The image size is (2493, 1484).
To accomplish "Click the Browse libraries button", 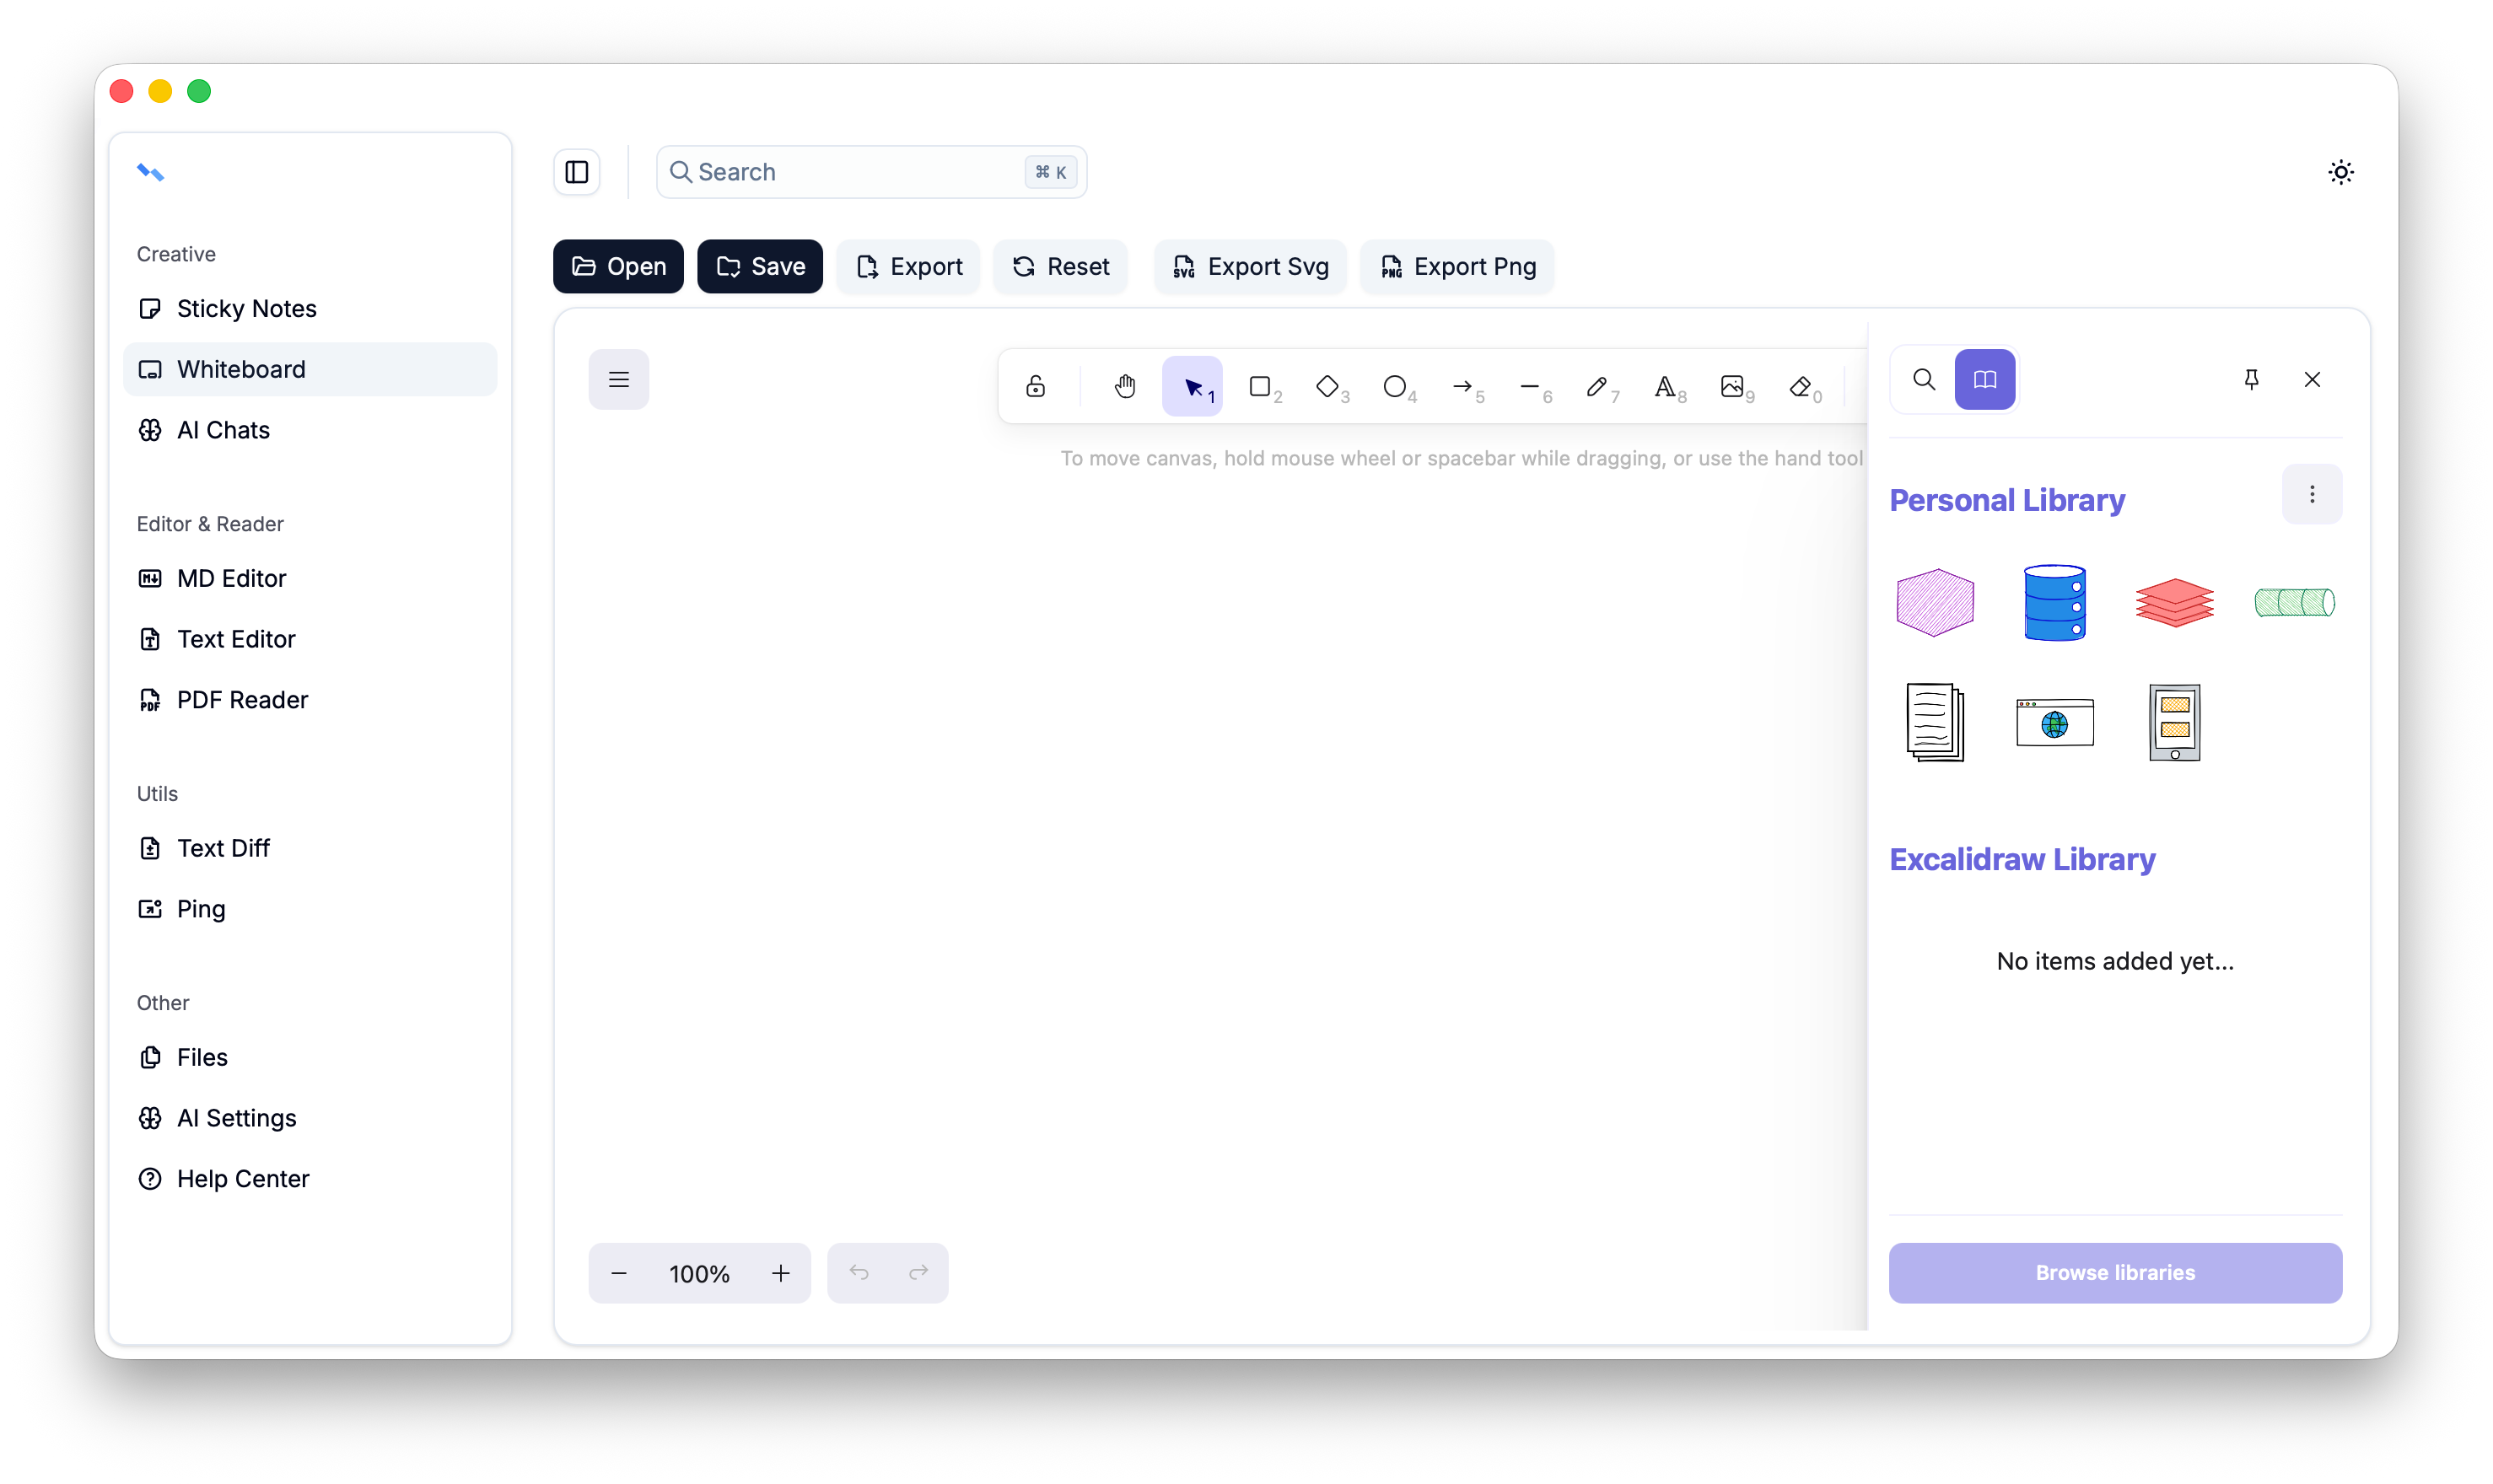I will click(x=2115, y=1272).
